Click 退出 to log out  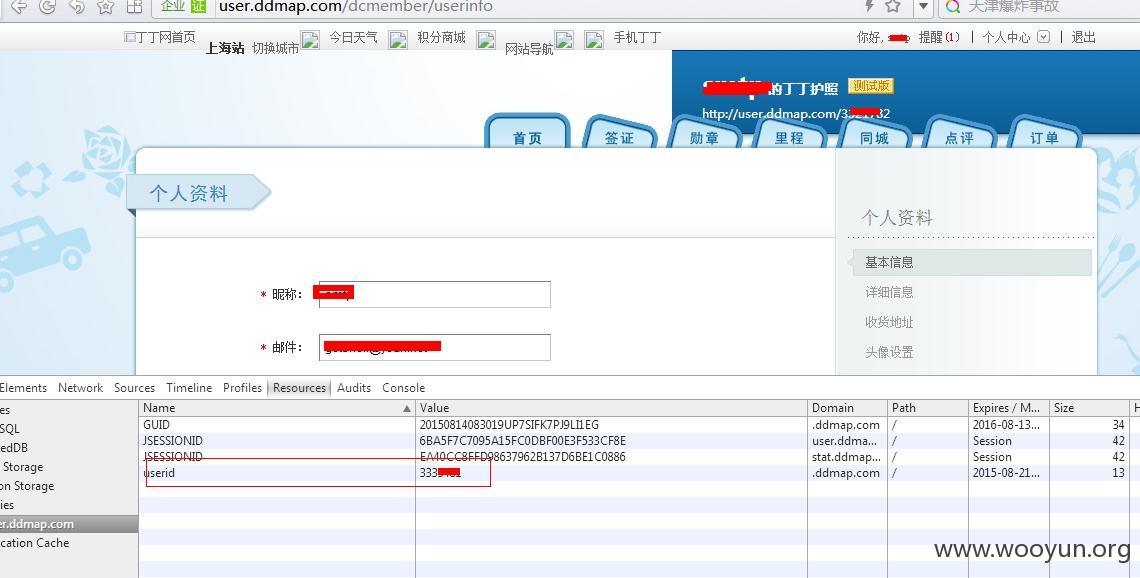tap(1083, 37)
